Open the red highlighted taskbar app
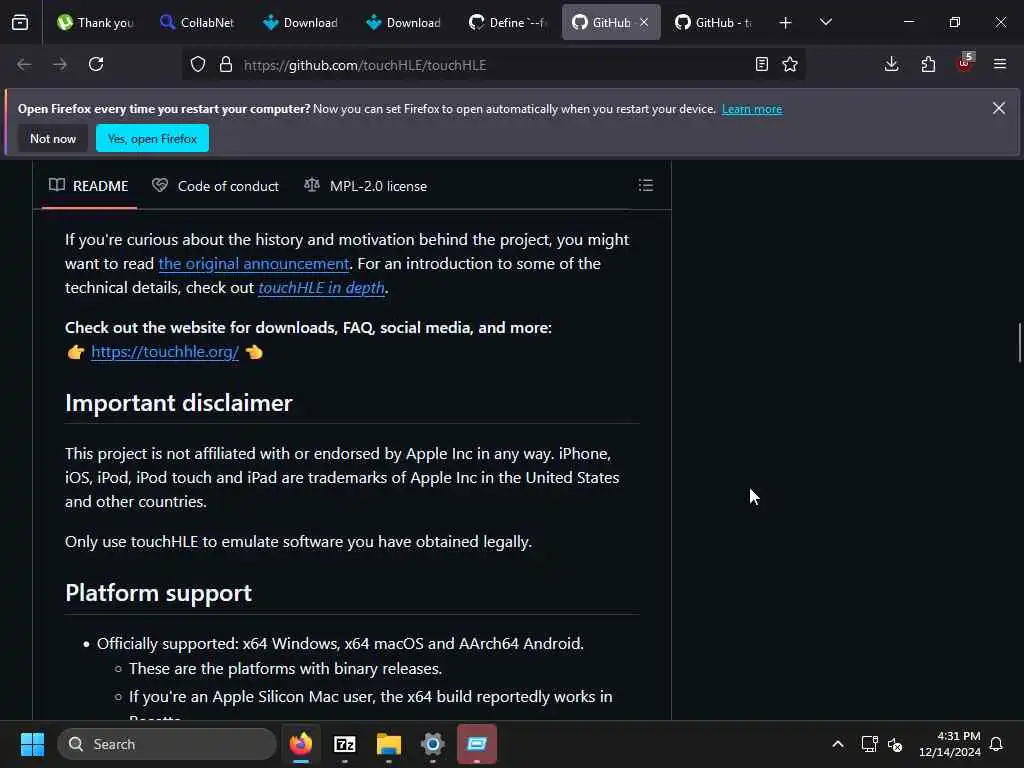1024x768 pixels. pyautogui.click(x=477, y=744)
